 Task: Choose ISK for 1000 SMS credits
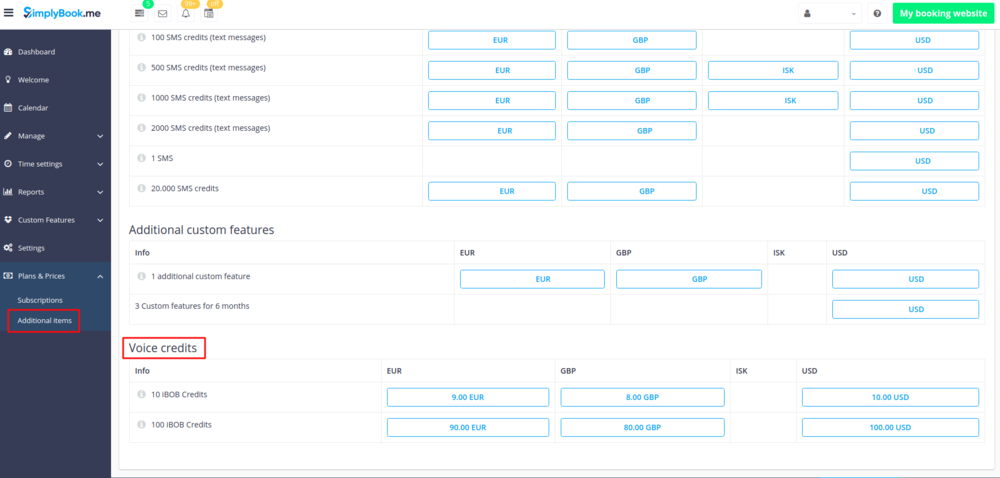[772, 100]
